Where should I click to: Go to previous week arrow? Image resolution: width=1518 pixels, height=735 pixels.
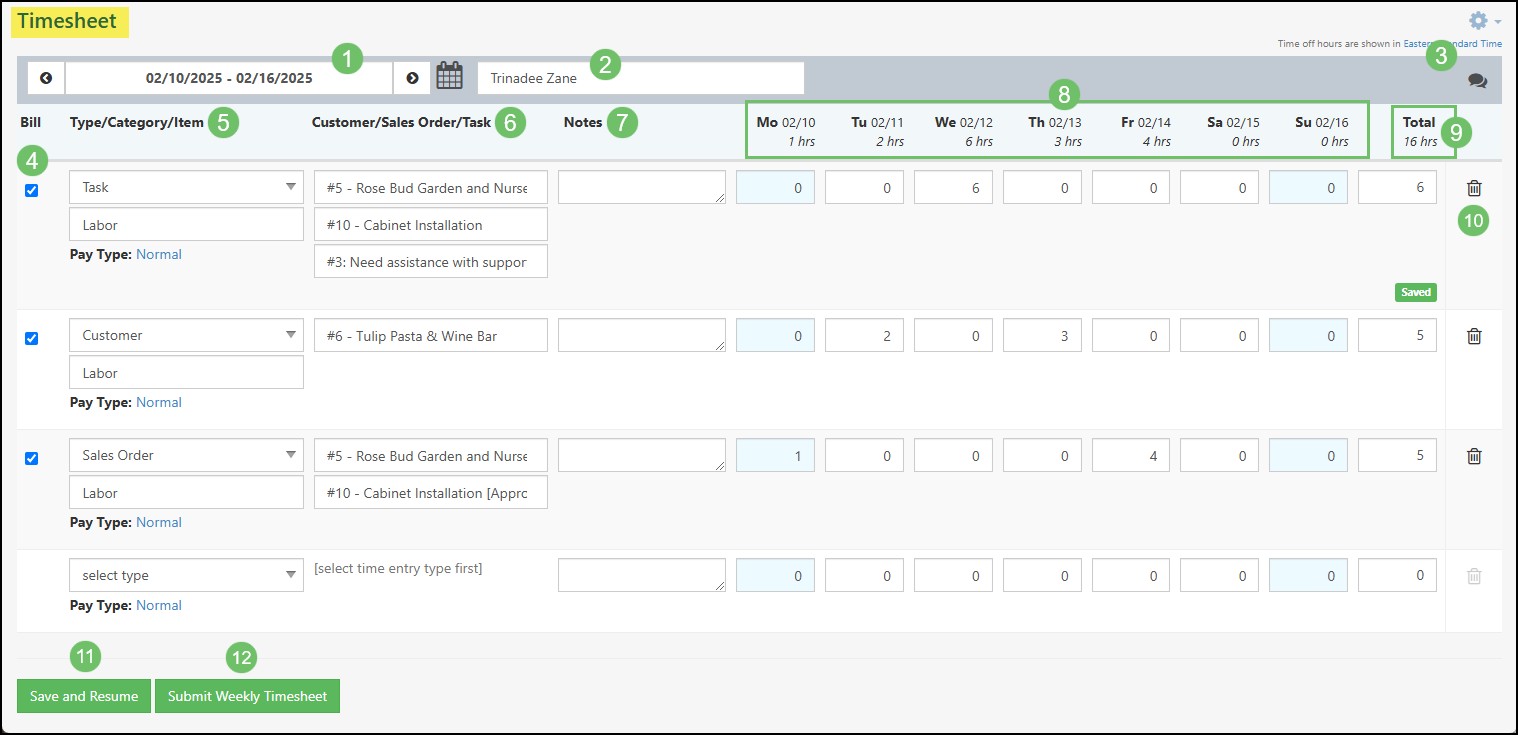(46, 78)
